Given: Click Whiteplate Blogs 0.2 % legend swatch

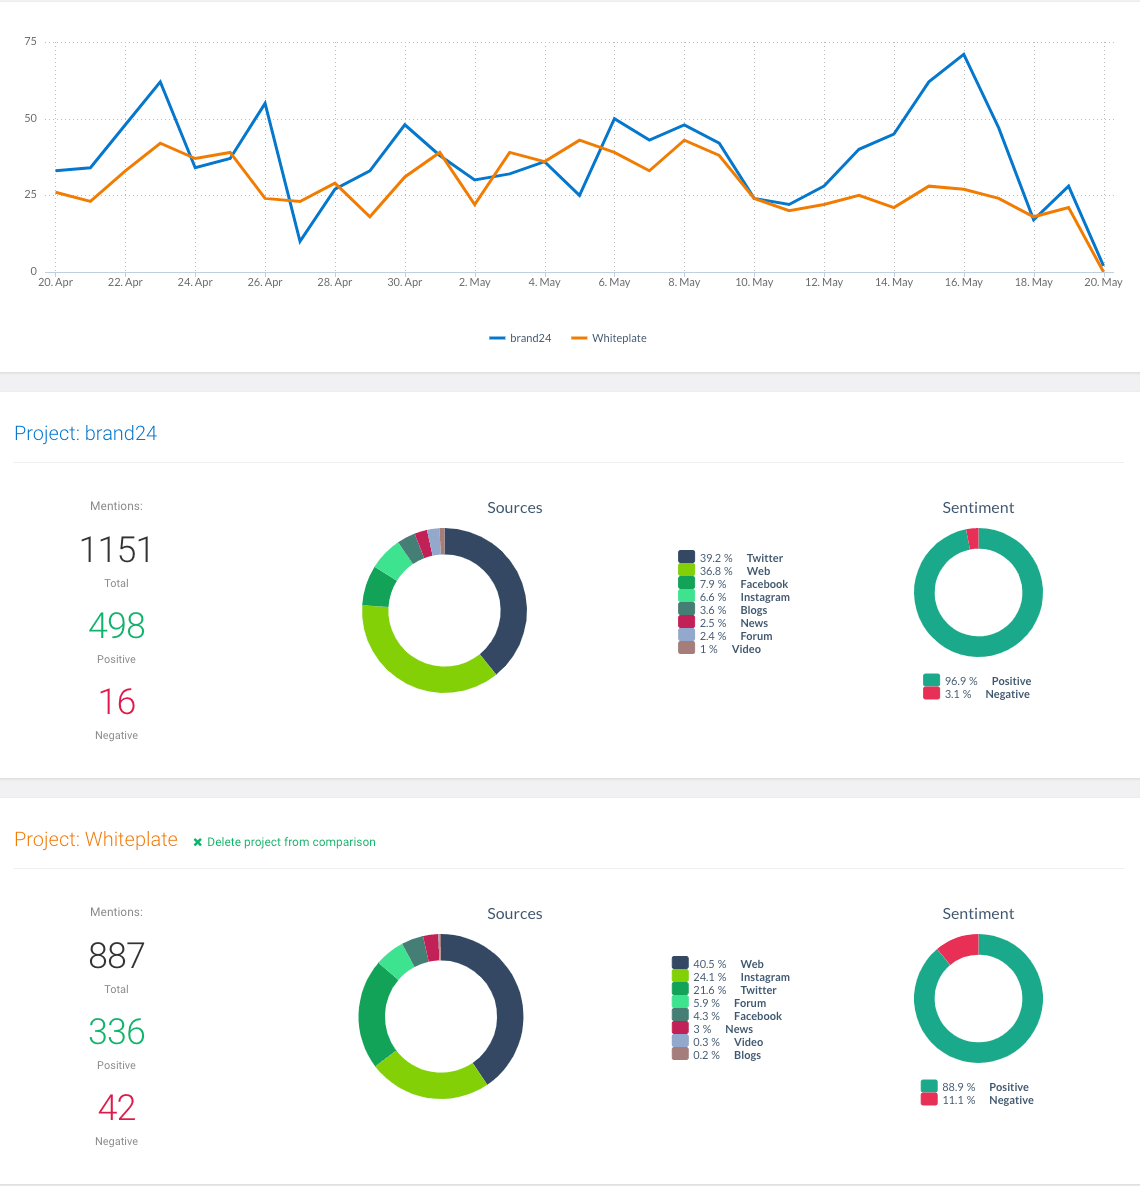Looking at the screenshot, I should pyautogui.click(x=680, y=1054).
